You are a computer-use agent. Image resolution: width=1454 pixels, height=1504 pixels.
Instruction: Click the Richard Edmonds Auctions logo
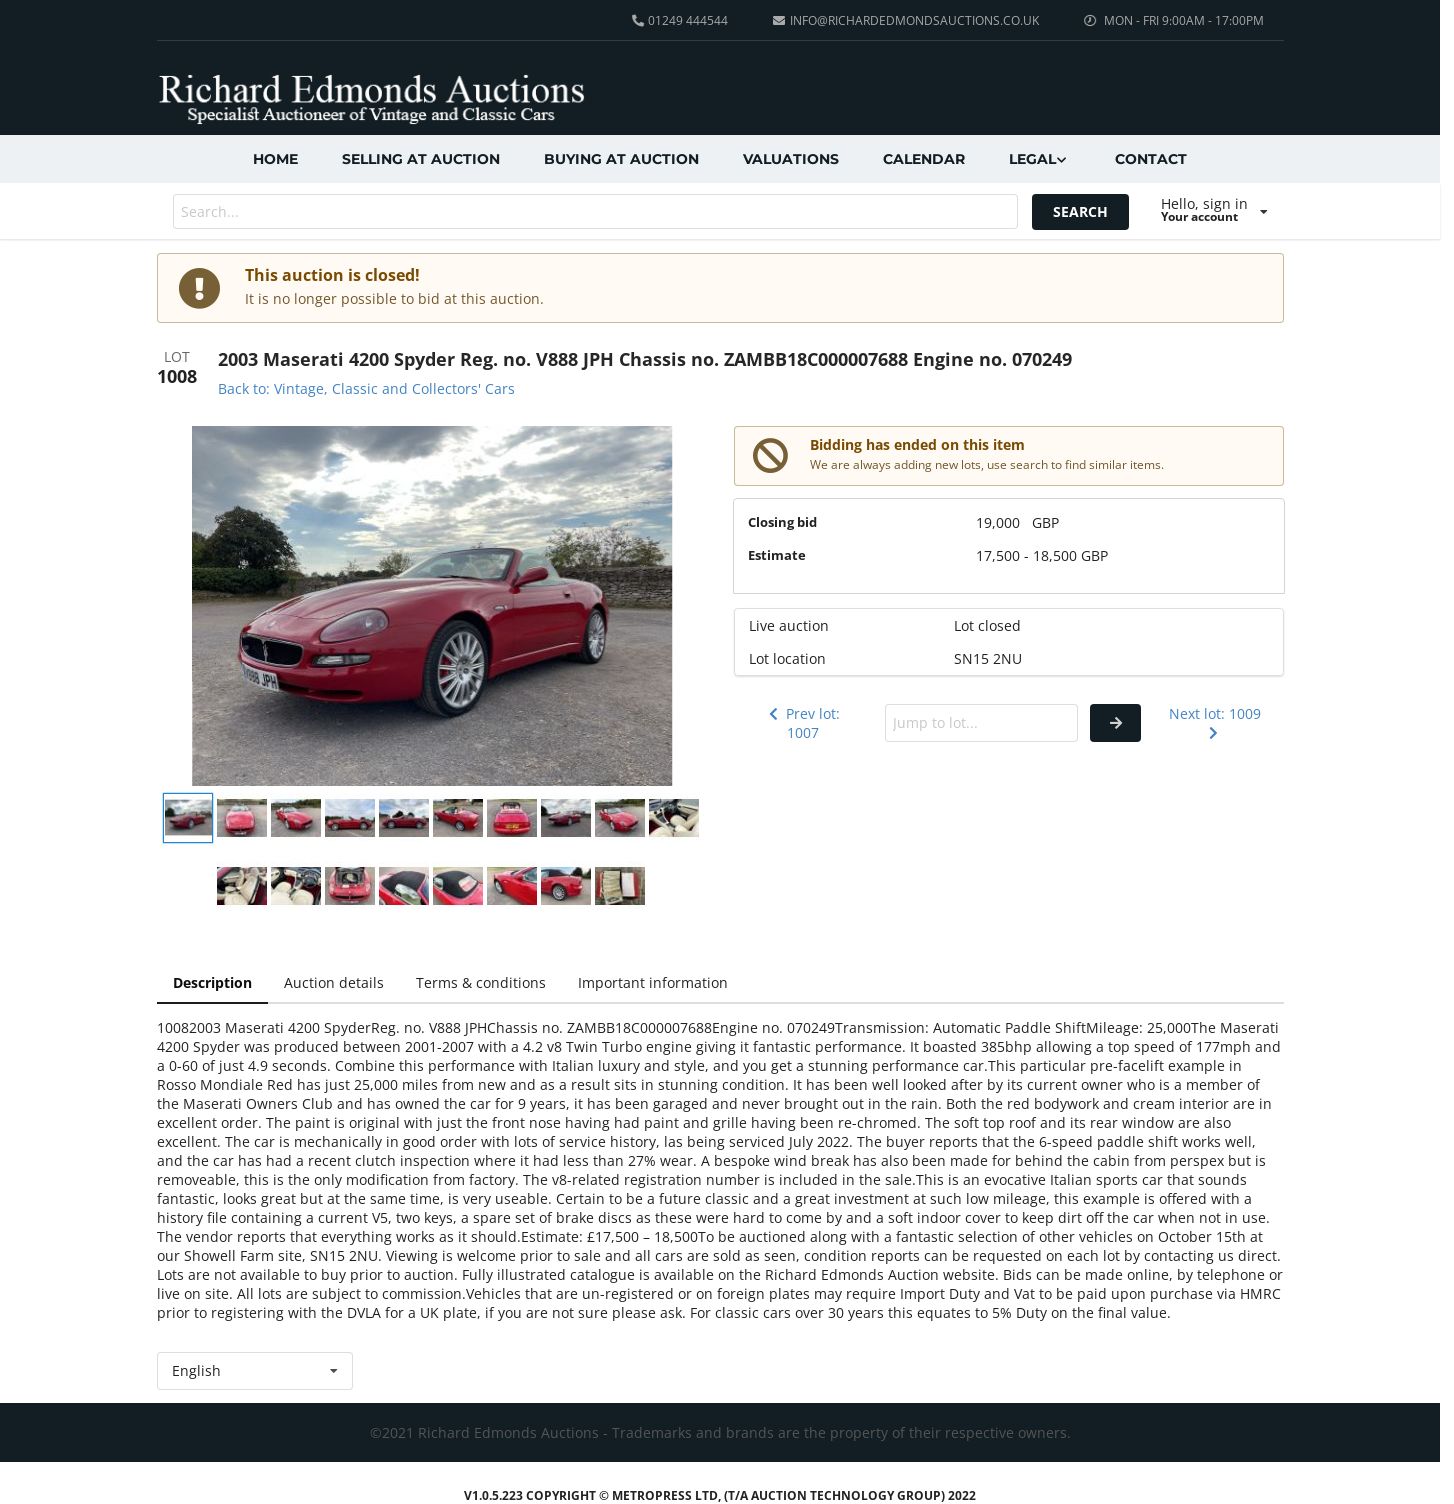click(371, 98)
